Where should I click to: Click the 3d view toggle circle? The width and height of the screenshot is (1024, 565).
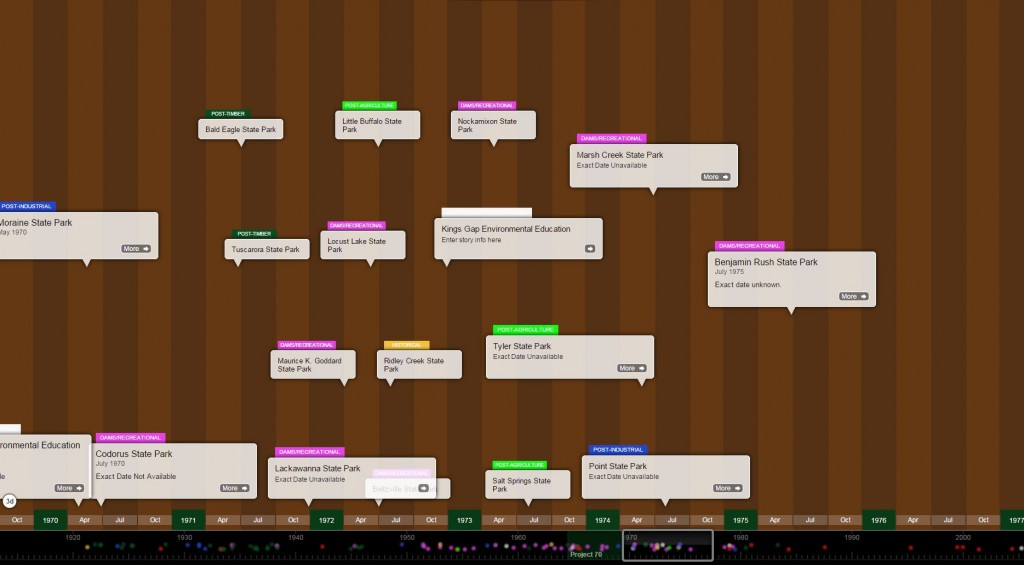(9, 501)
